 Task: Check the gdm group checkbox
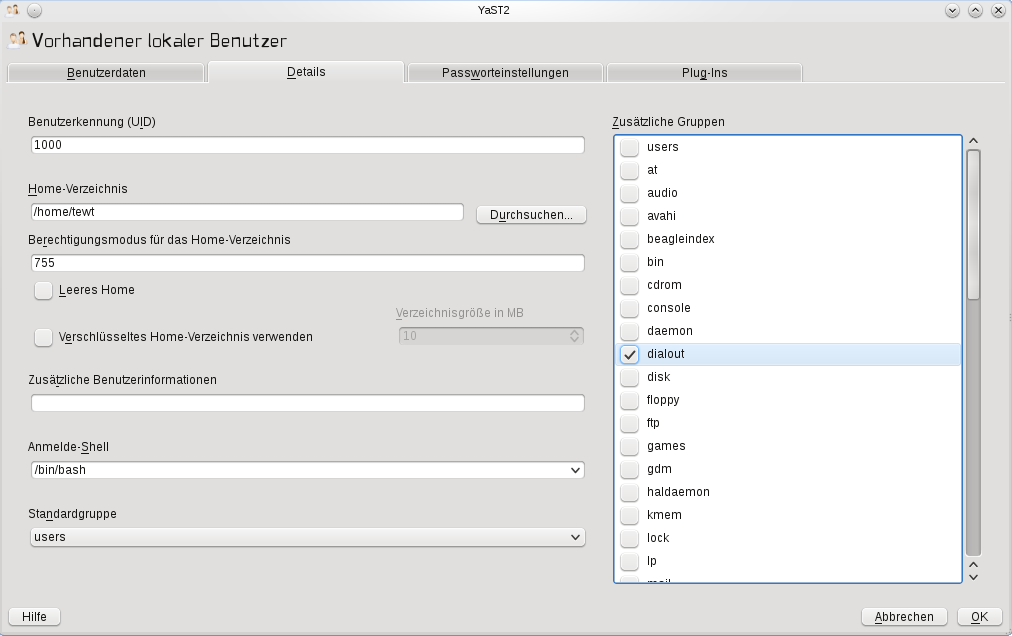[x=629, y=469]
